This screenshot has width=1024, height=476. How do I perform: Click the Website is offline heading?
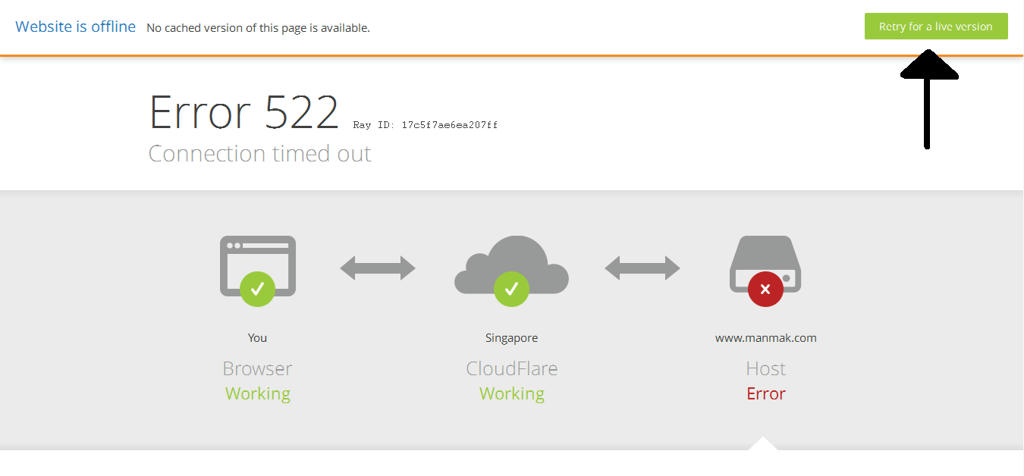(76, 27)
